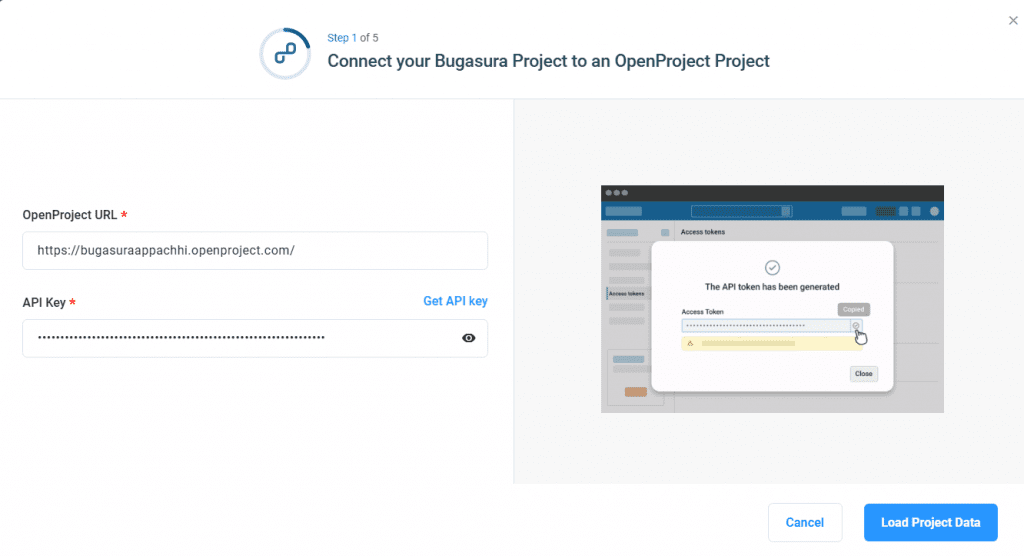Select the 'Access tokens' sidebar item in the illustration
The width and height of the screenshot is (1024, 556).
coord(625,293)
